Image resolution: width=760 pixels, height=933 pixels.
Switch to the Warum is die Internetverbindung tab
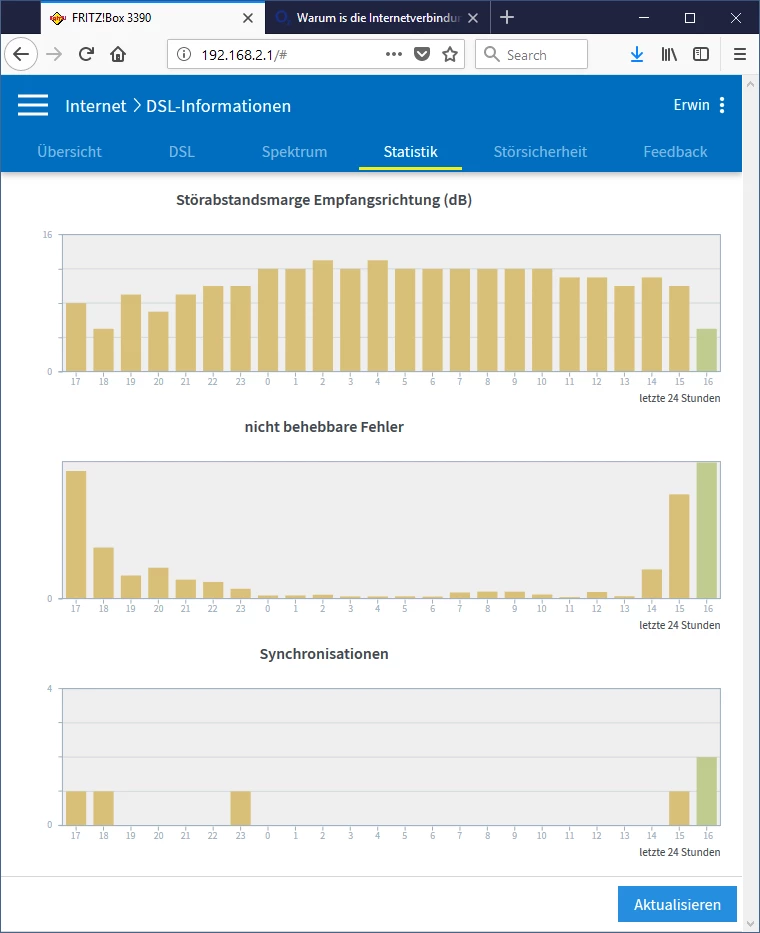tap(378, 18)
